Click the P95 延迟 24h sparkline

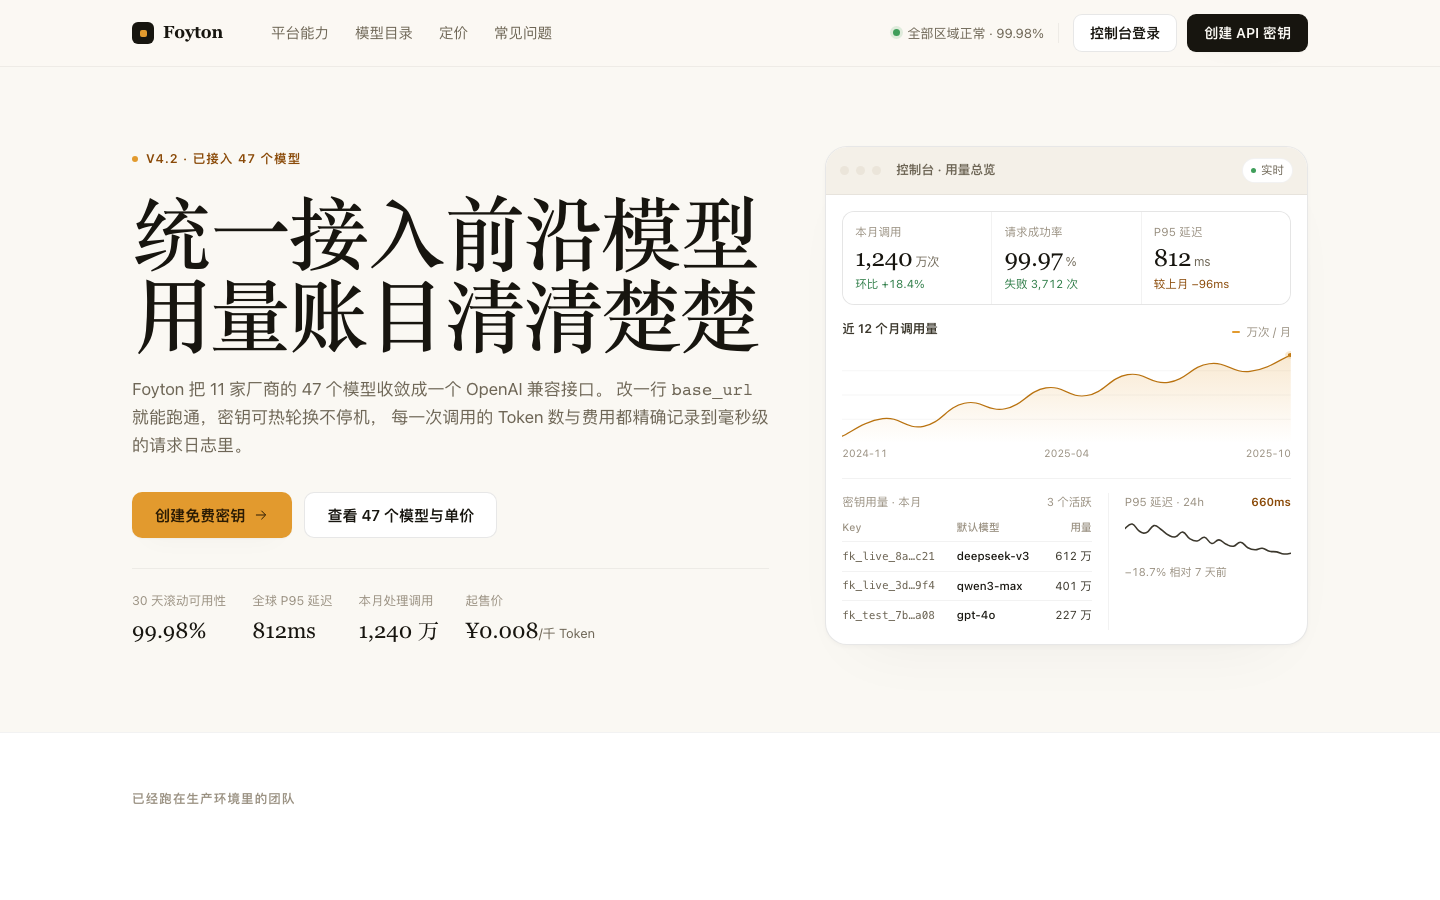(1208, 538)
